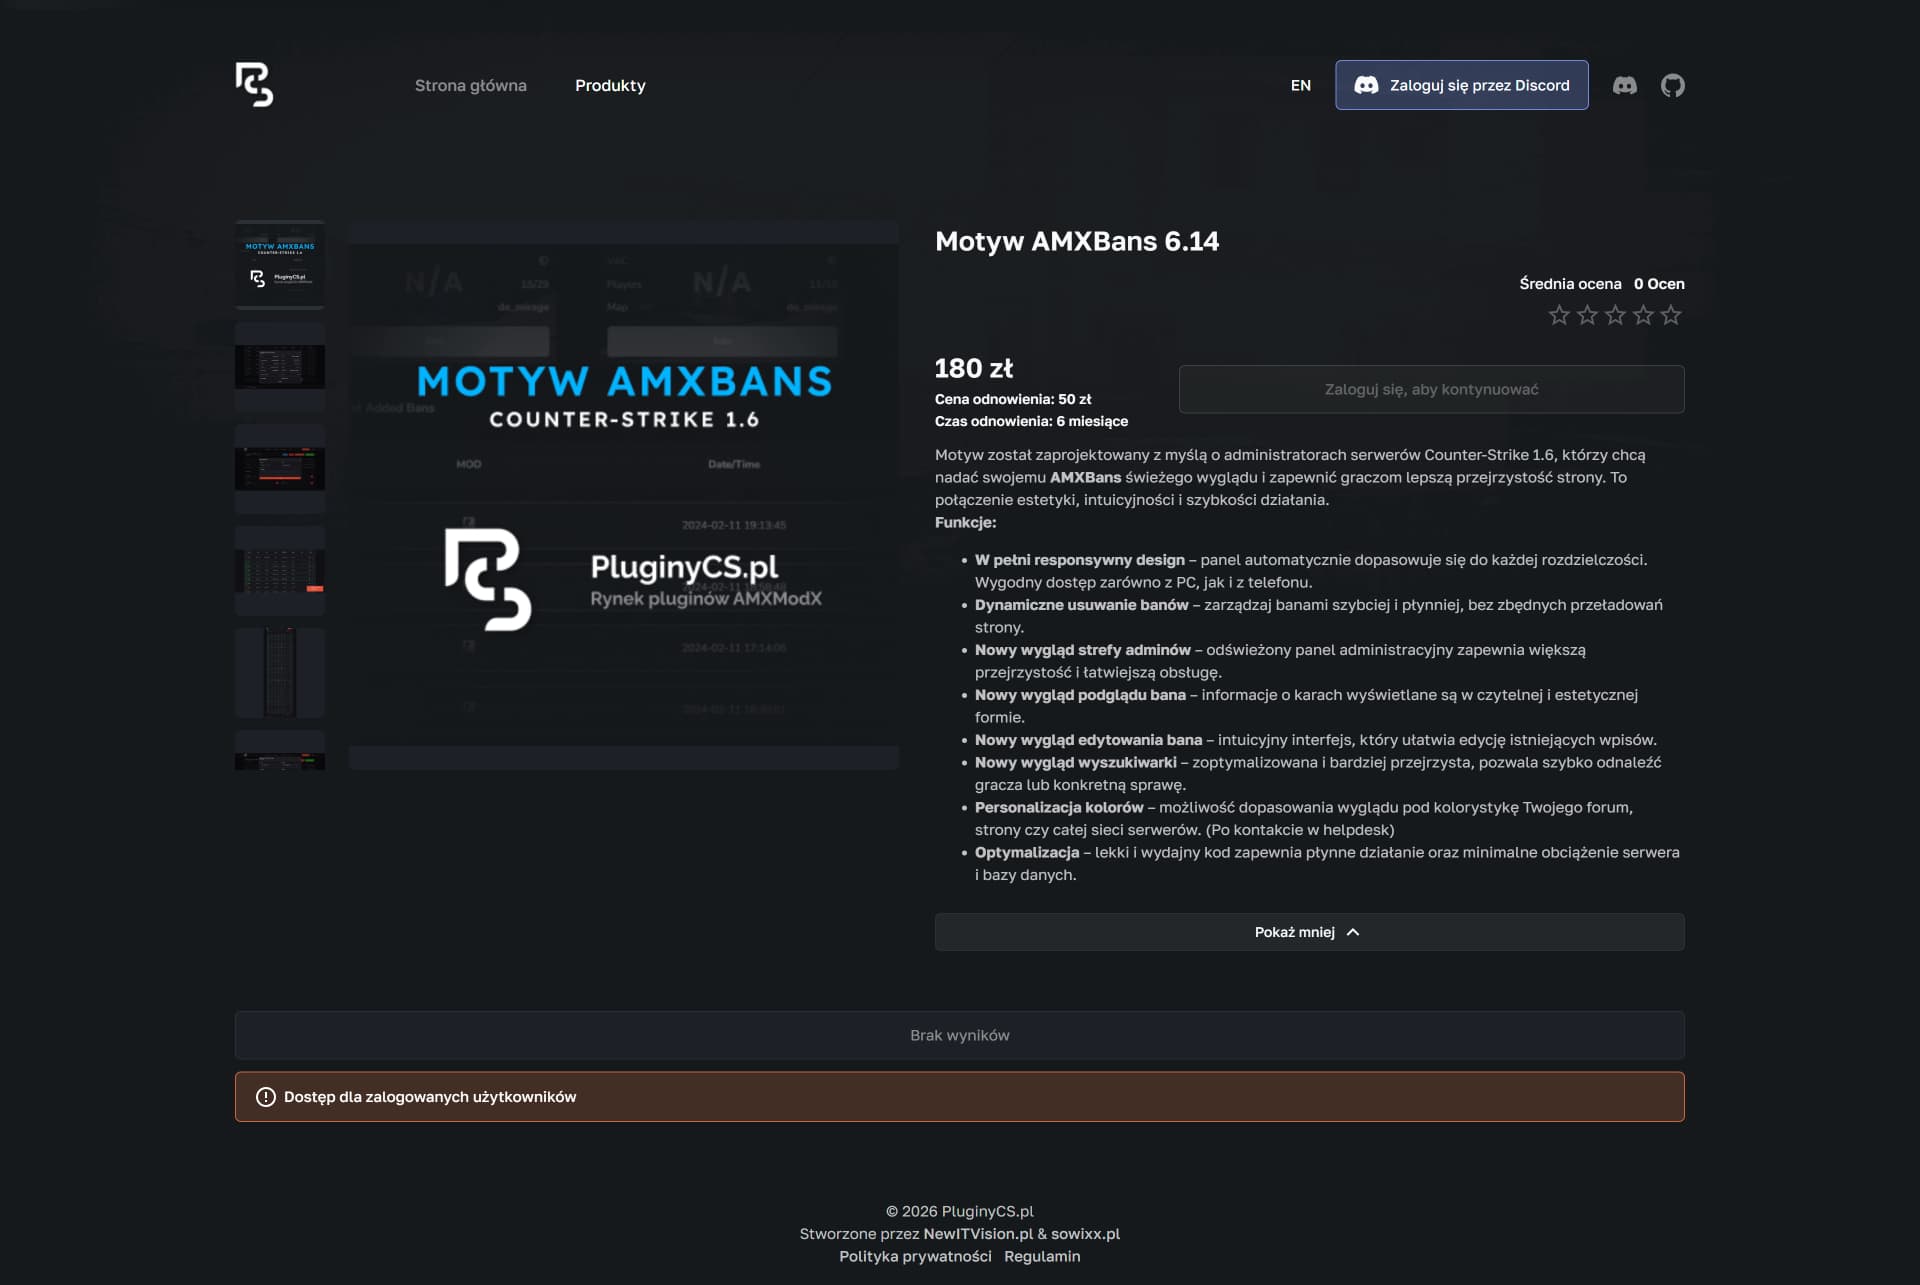Select the first Motyw AMXBans thumbnail

280,265
